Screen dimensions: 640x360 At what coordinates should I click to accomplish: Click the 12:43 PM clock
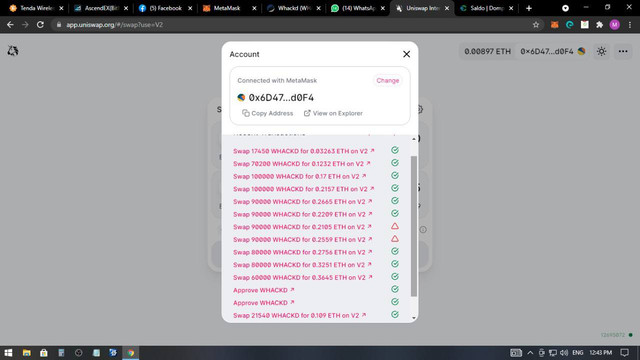[x=600, y=353]
